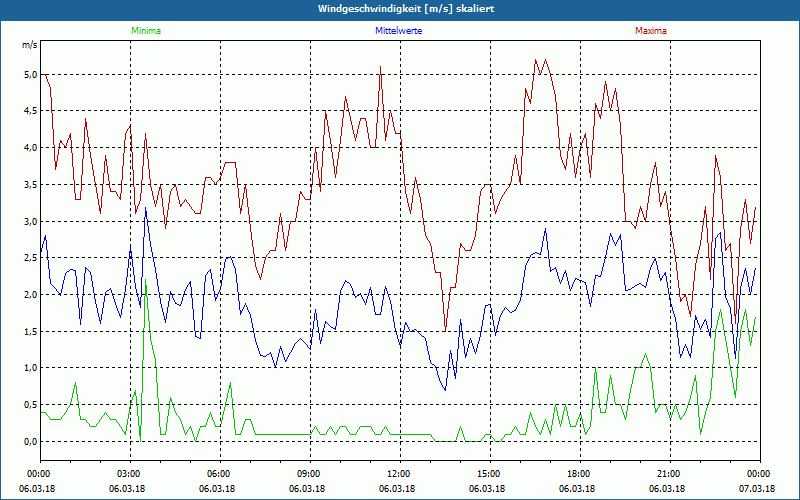Click the 03:00 time axis label
This screenshot has width=800, height=500.
pos(130,474)
